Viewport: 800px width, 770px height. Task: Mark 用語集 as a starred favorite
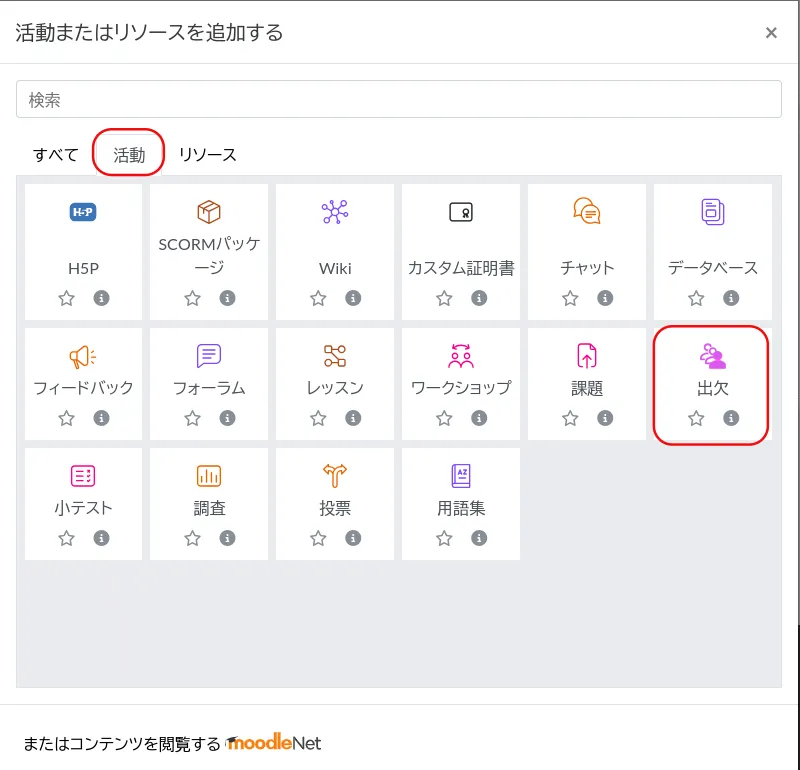[444, 538]
